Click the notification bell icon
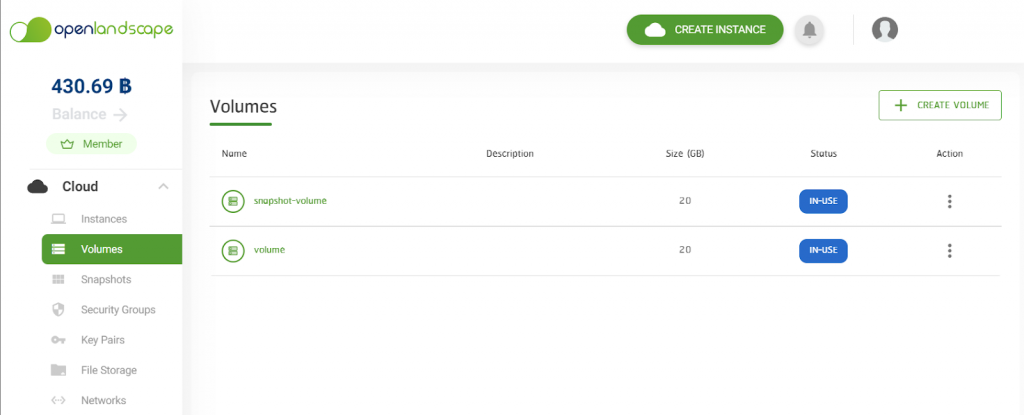The image size is (1024, 415). [x=809, y=30]
